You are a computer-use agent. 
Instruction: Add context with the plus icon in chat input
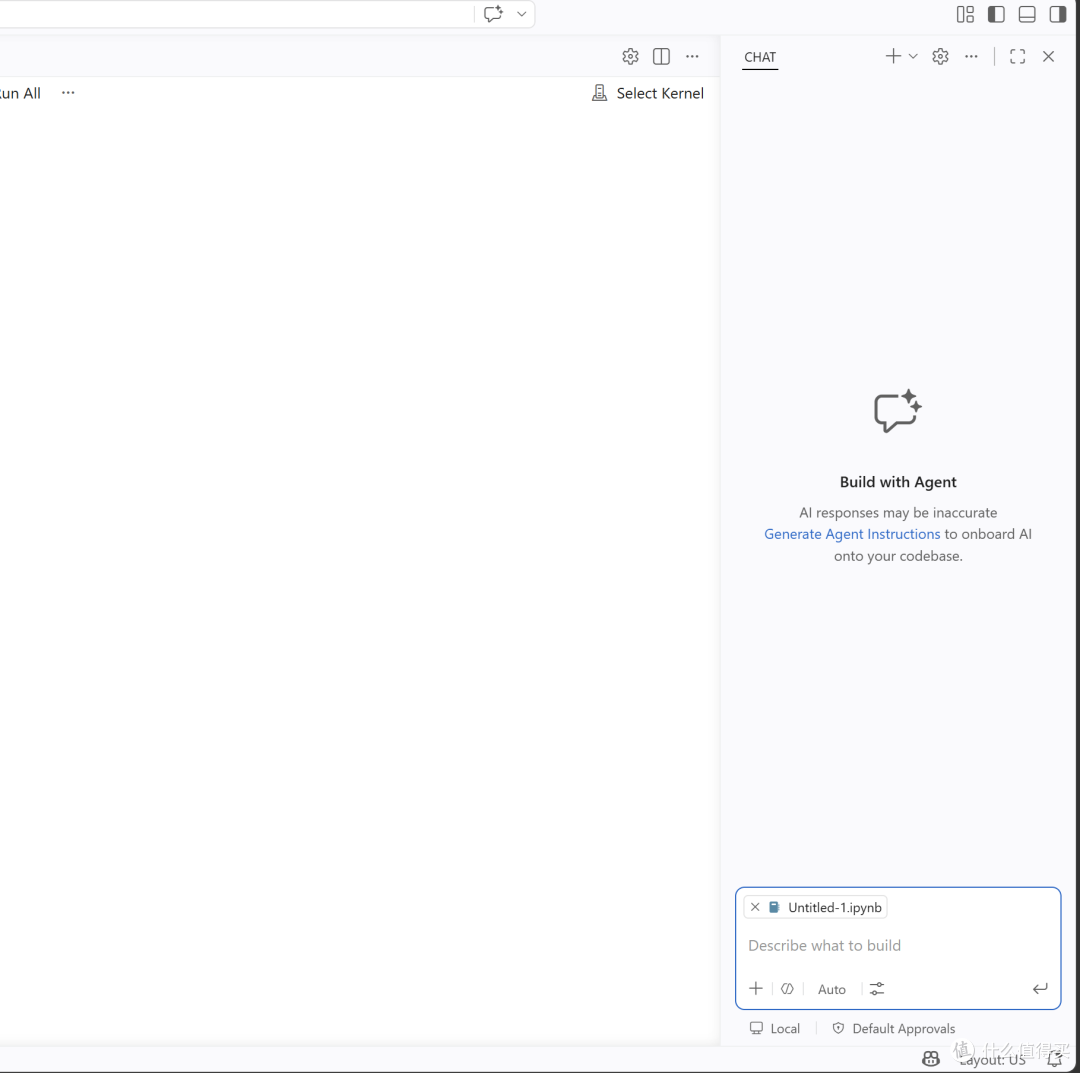[x=756, y=988]
